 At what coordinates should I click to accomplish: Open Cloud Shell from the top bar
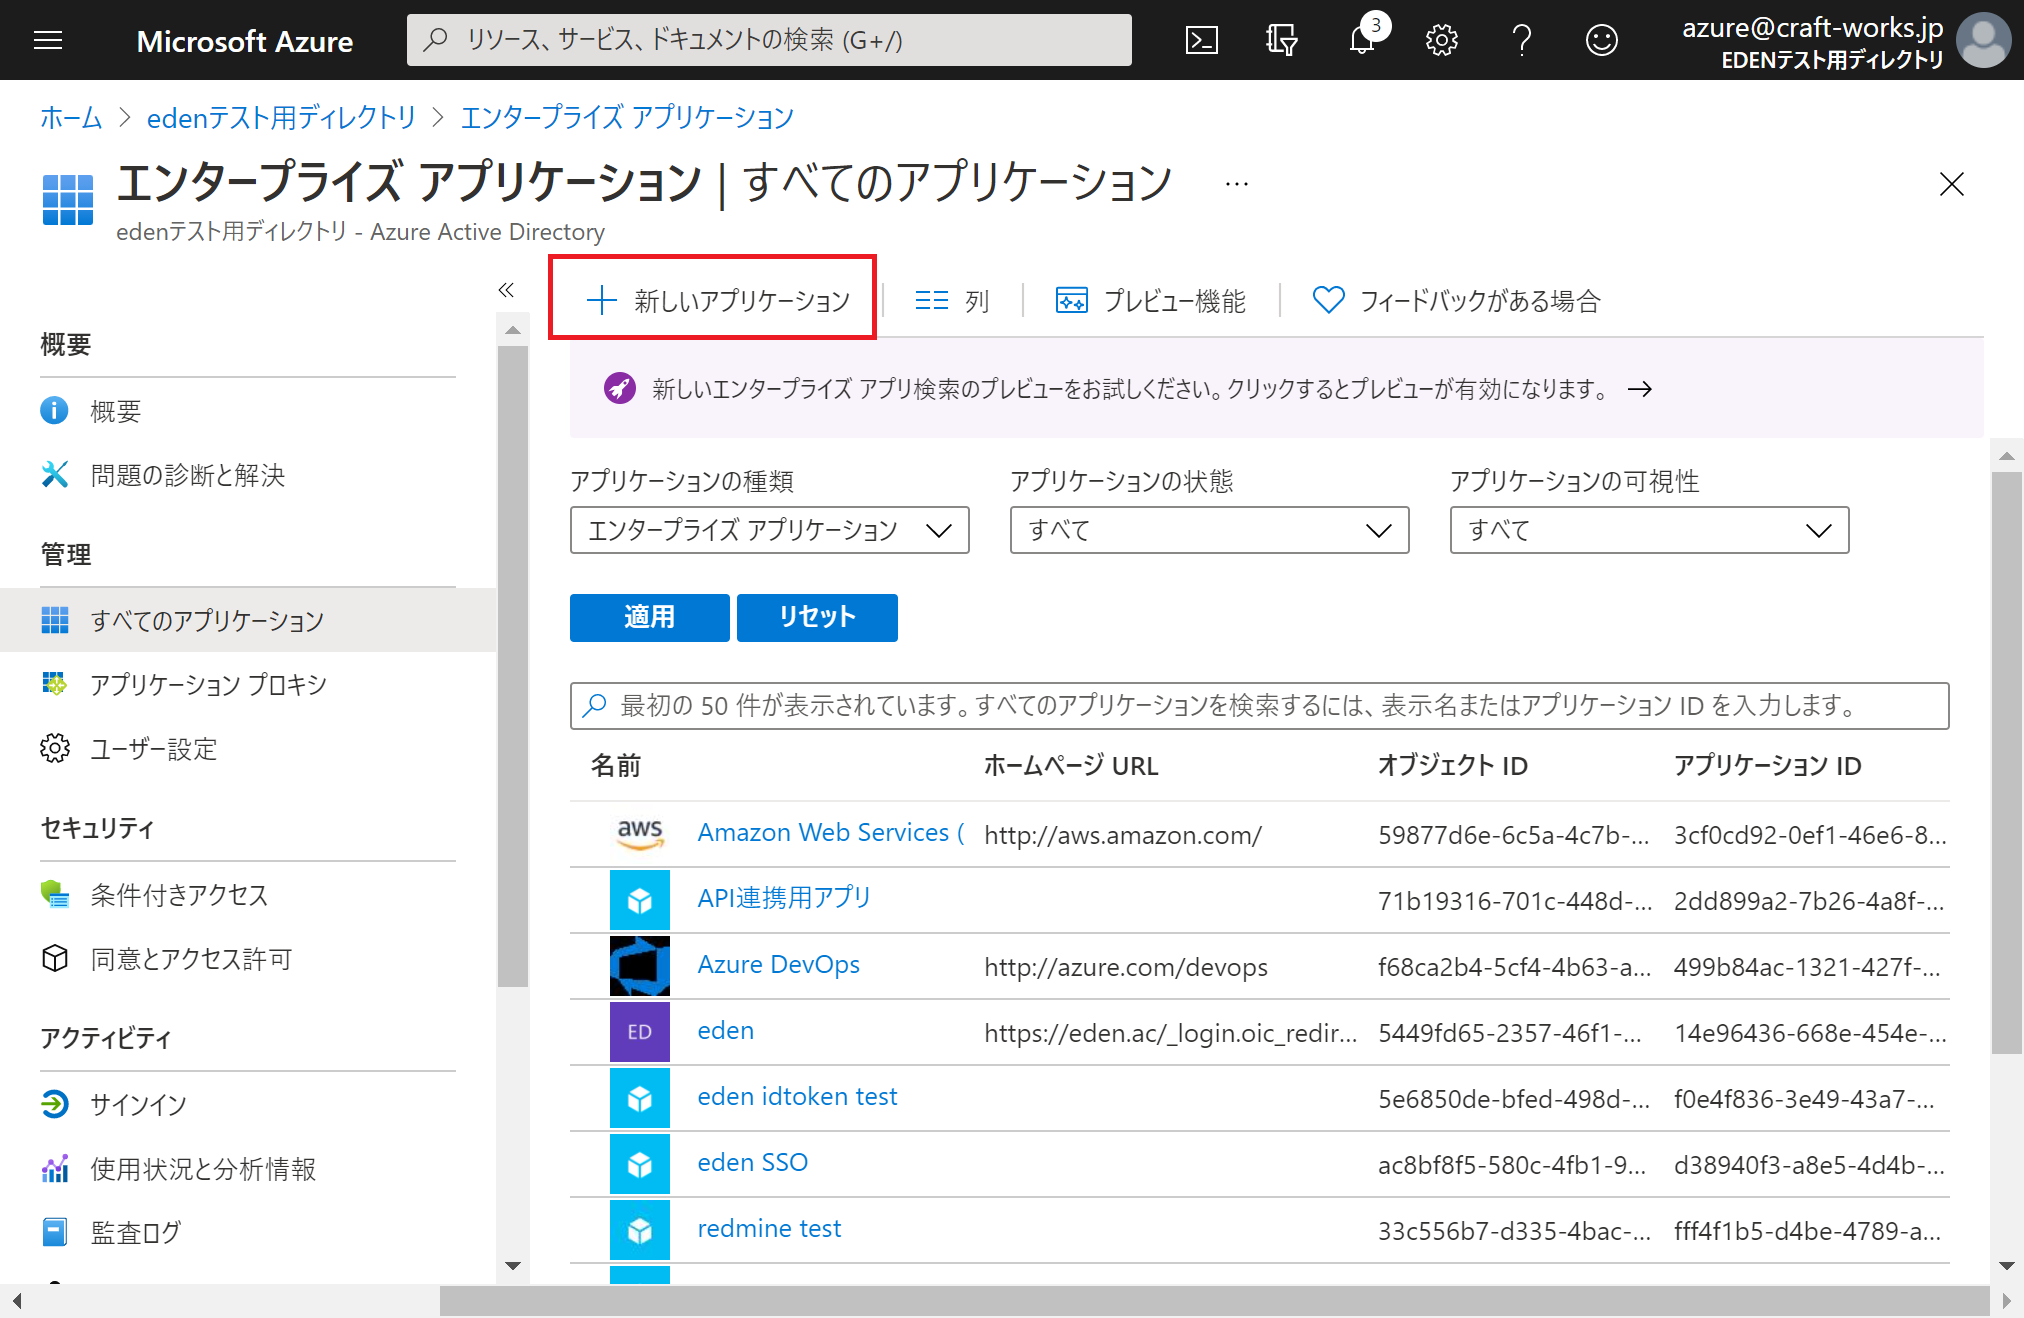[x=1201, y=40]
